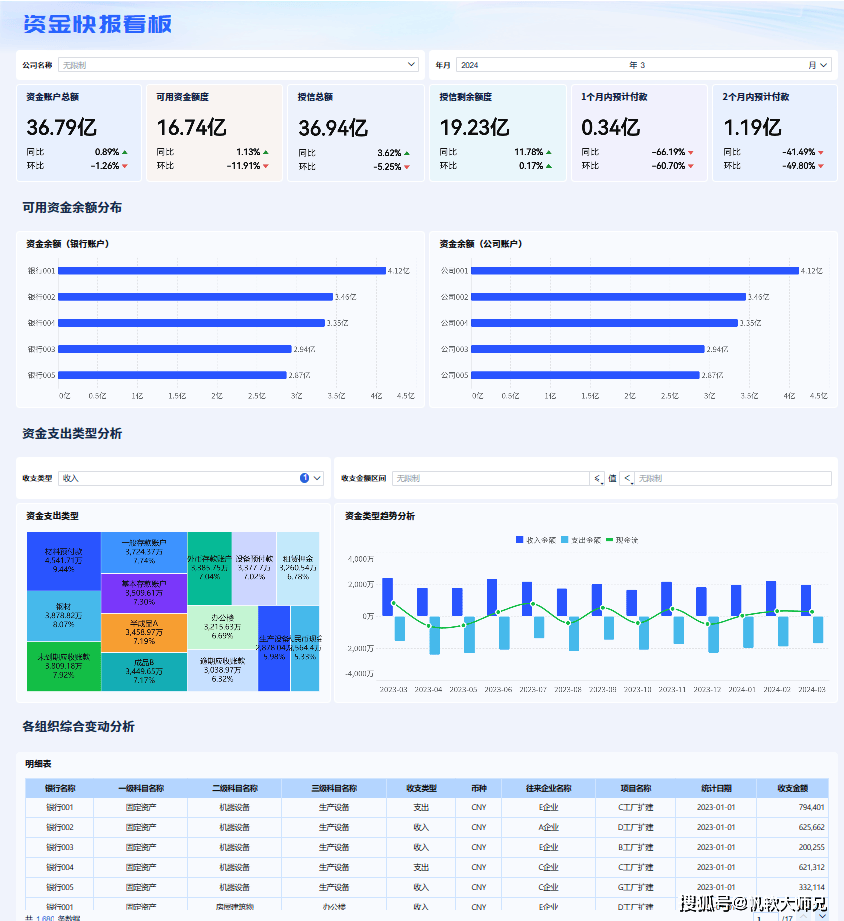Click the red down arrow beside -49.80% 环比
Image resolution: width=844 pixels, height=921 pixels.
[x=821, y=166]
